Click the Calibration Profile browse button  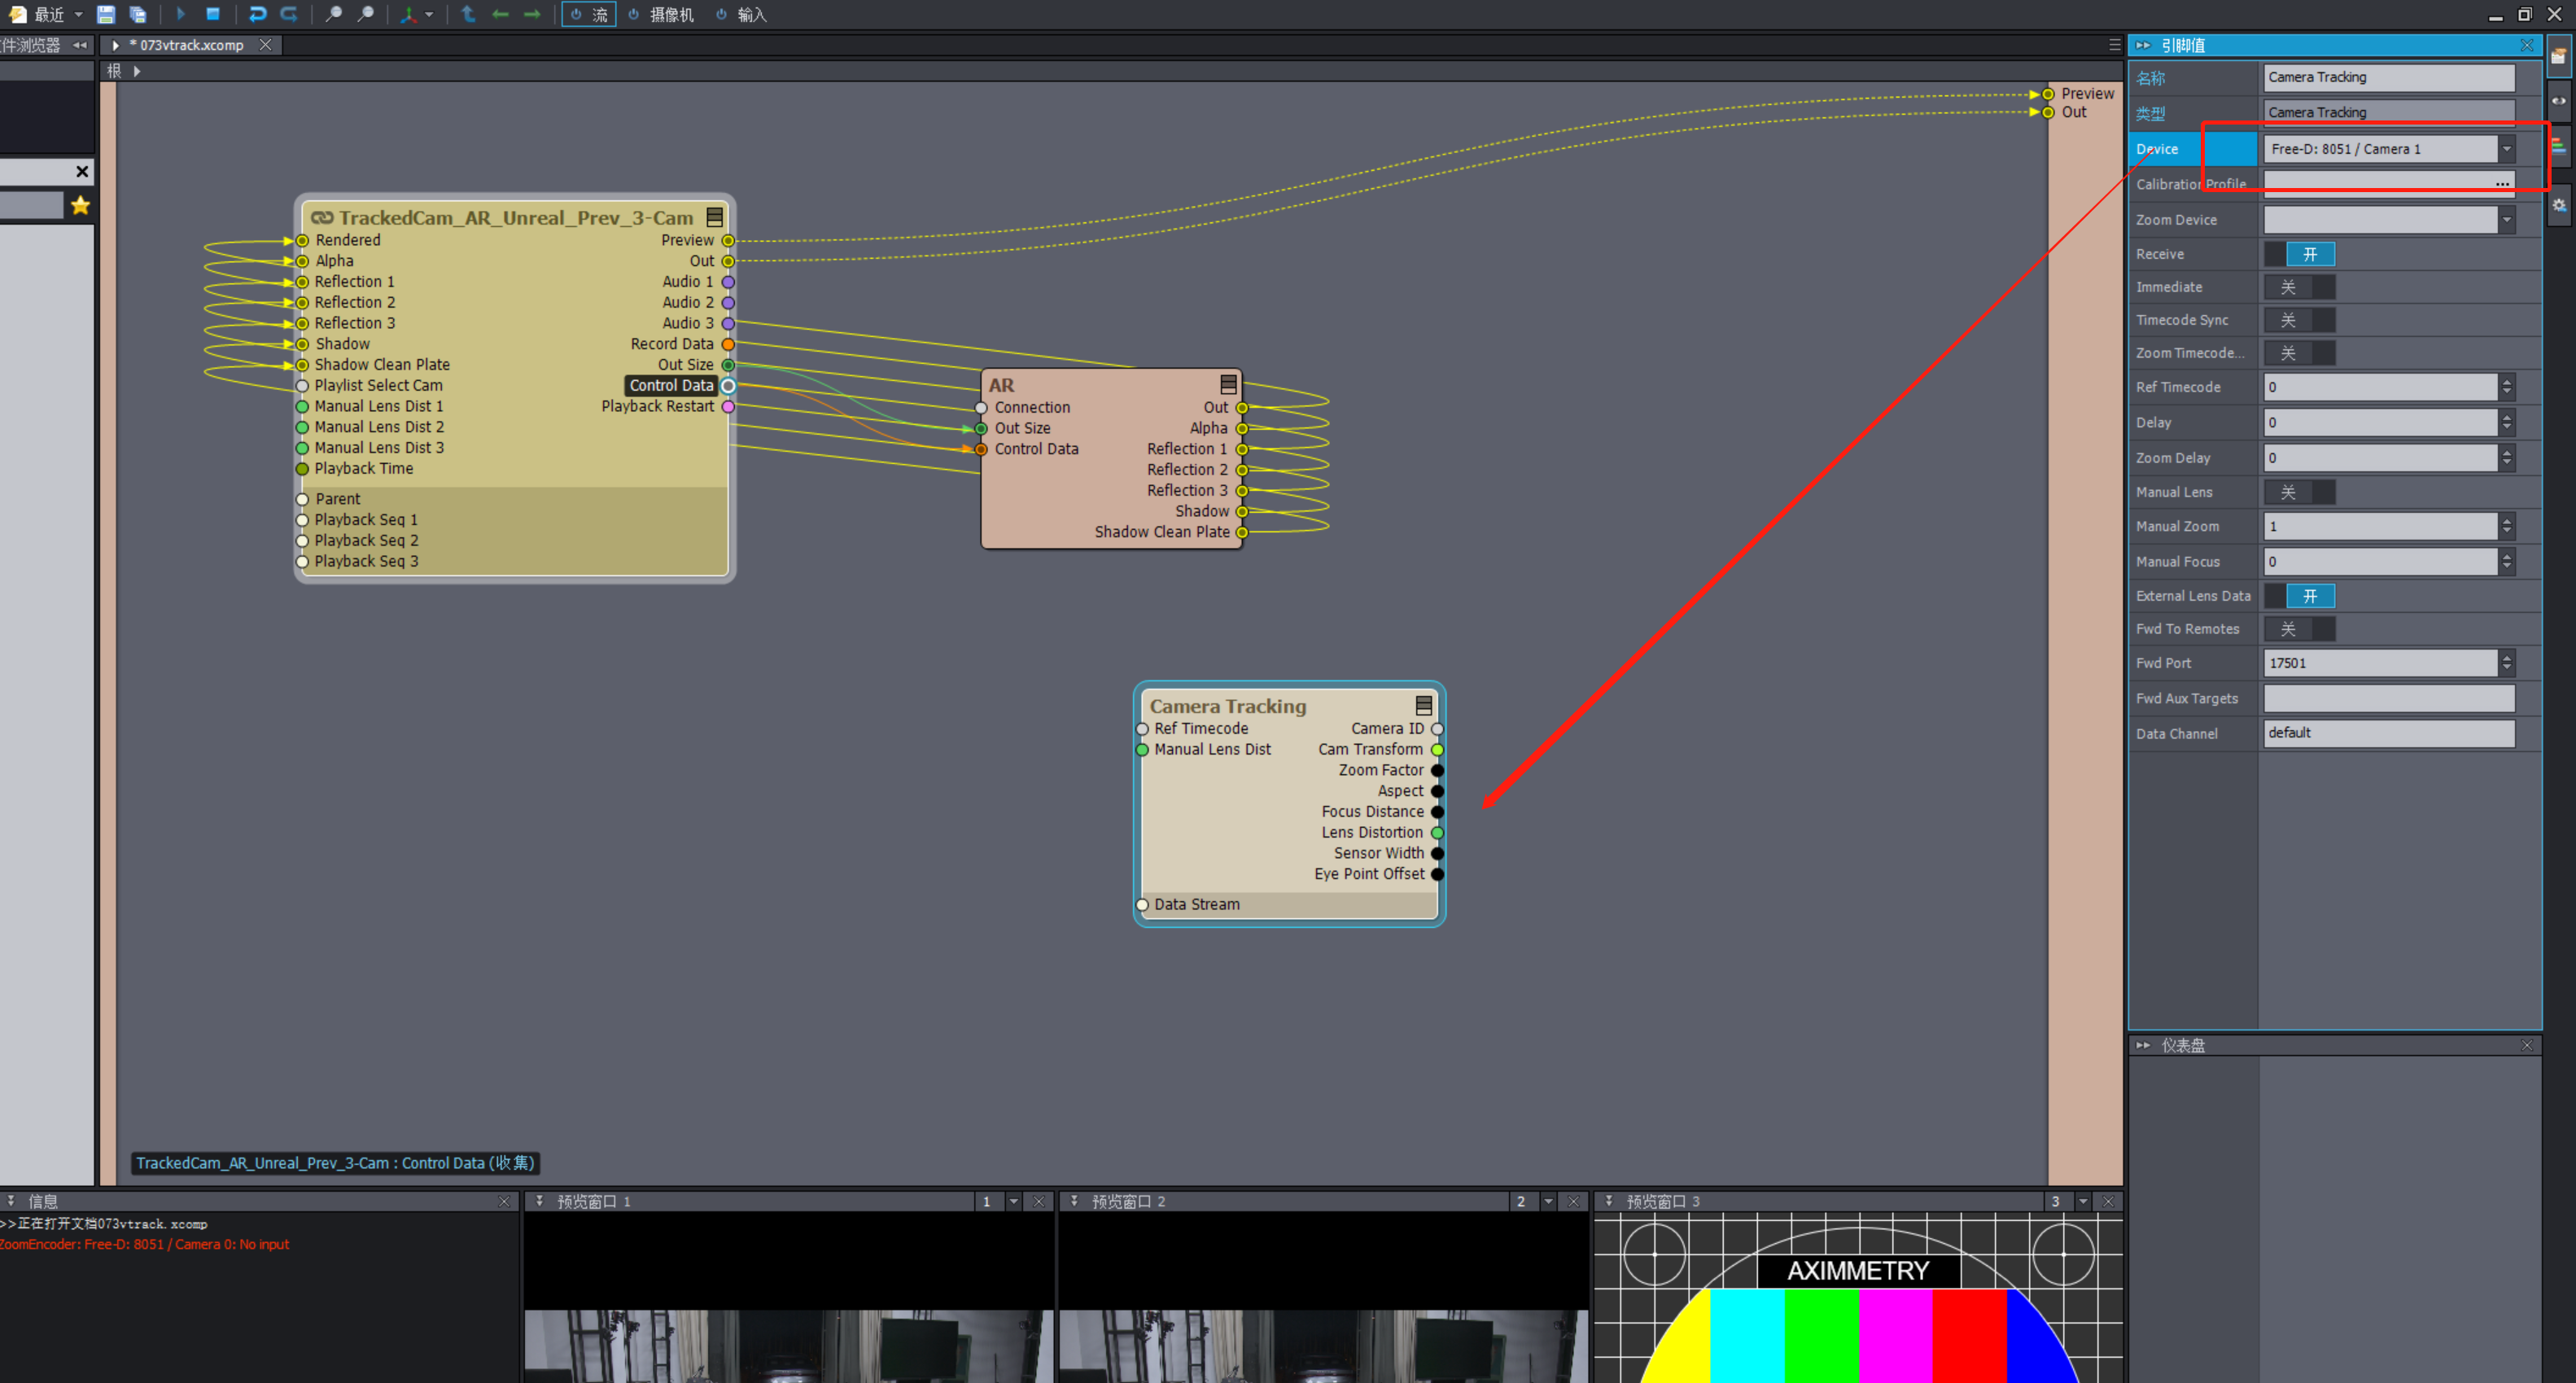coord(2502,184)
